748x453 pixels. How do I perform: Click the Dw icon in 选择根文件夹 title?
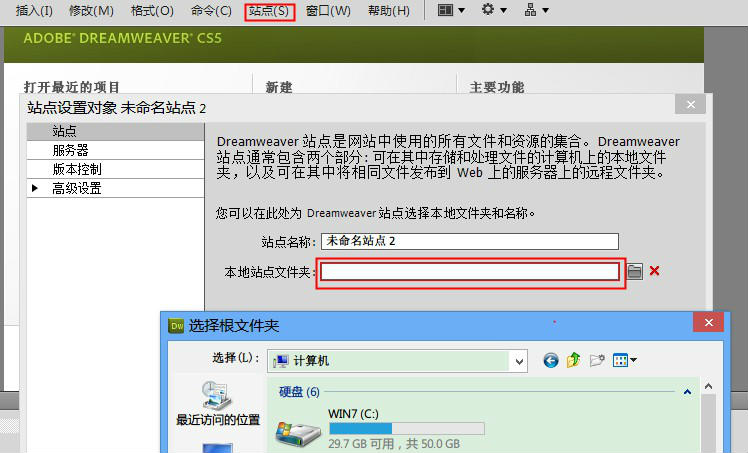pos(176,326)
